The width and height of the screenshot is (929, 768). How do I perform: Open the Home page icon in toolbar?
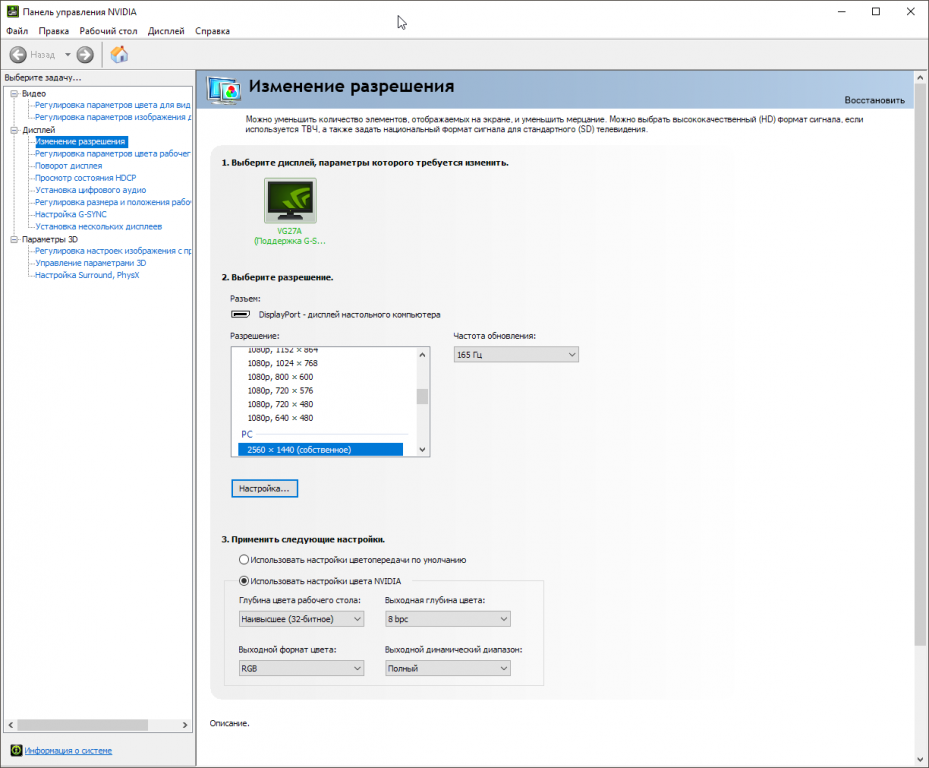119,55
